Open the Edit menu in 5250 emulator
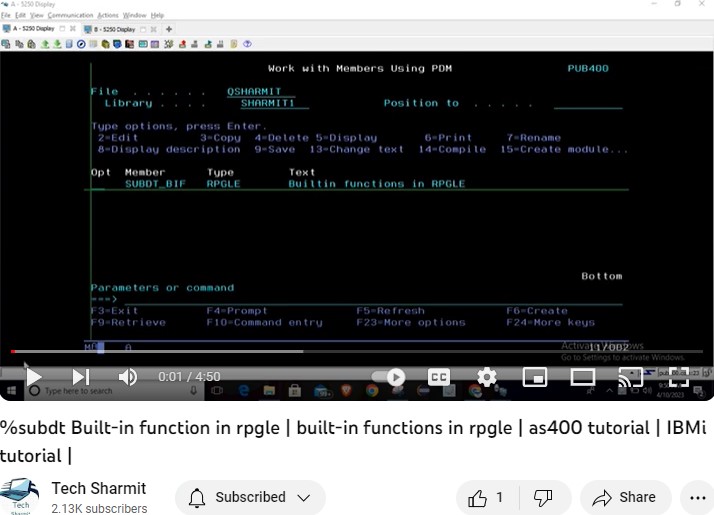This screenshot has width=714, height=515. [x=20, y=15]
